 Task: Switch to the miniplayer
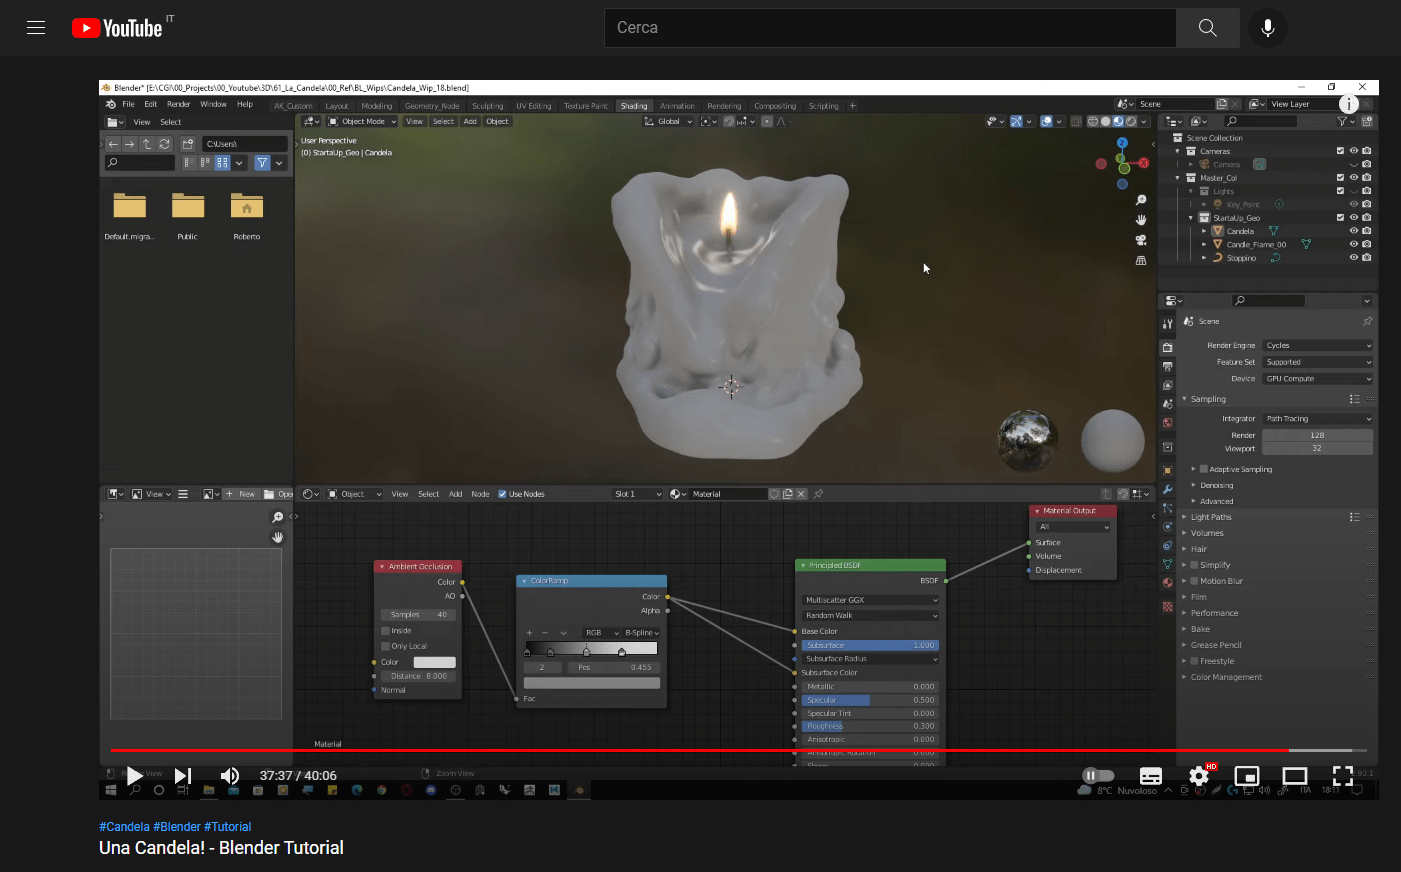tap(1247, 776)
